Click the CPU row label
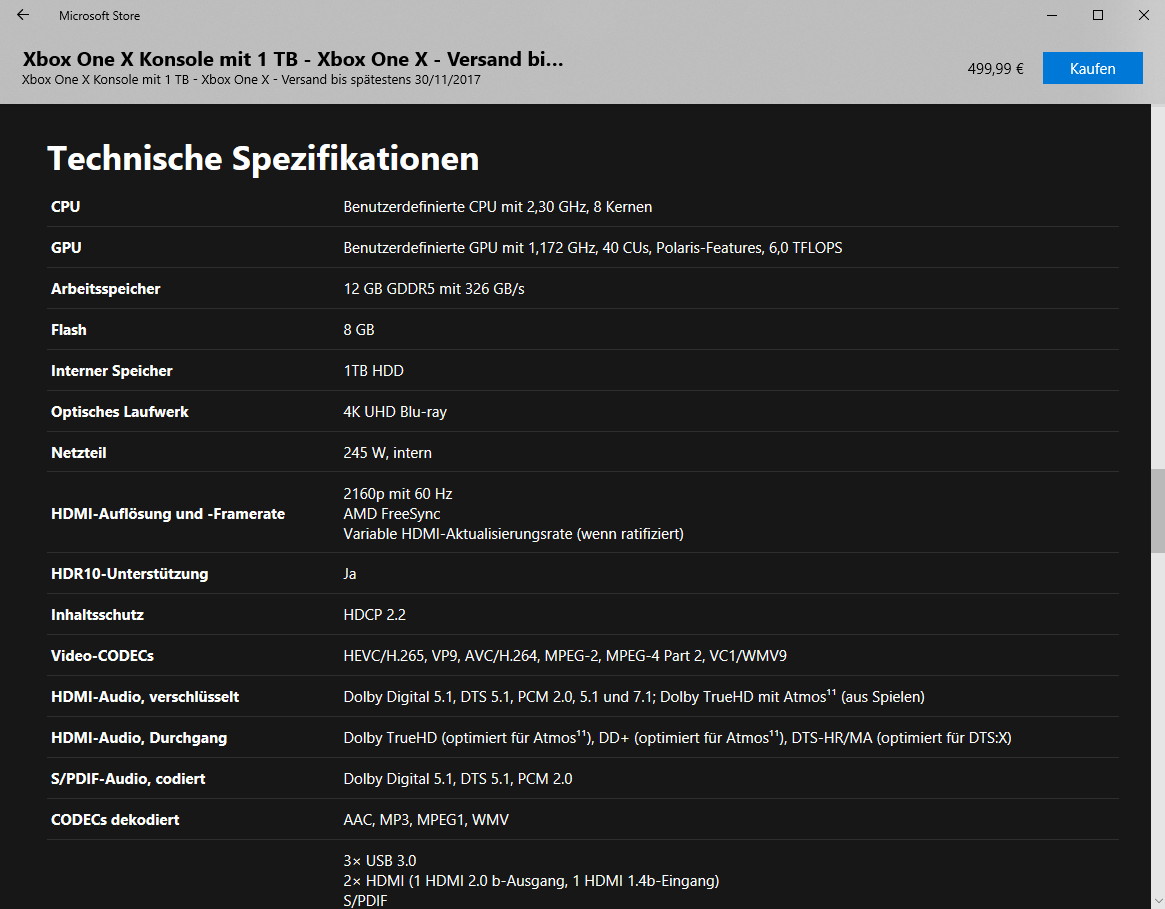Image resolution: width=1165 pixels, height=909 pixels. 65,207
